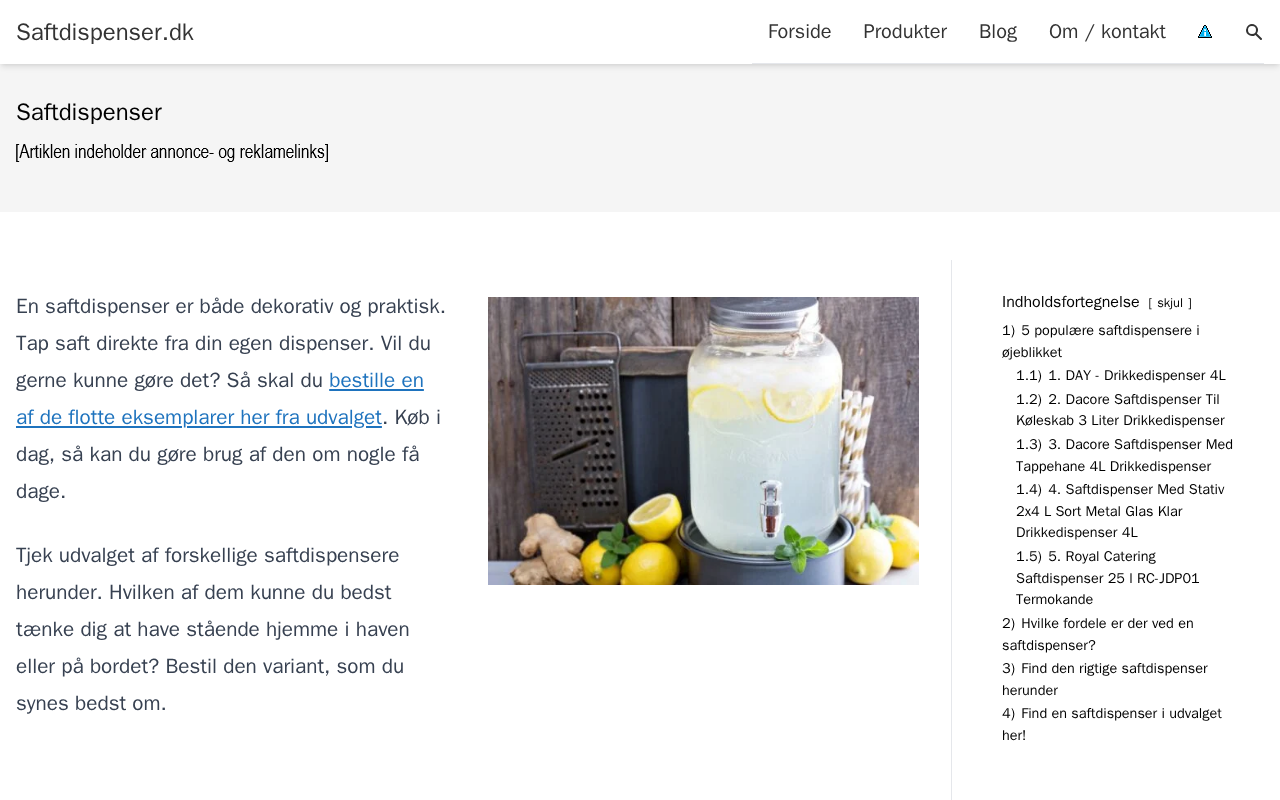The image size is (1280, 800).
Task: Click the lemonade dispenser photo
Action: [703, 441]
